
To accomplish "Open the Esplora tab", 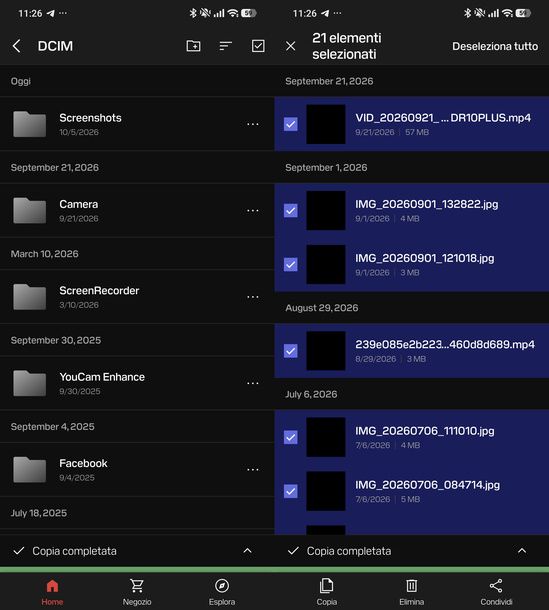I will pyautogui.click(x=222, y=592).
